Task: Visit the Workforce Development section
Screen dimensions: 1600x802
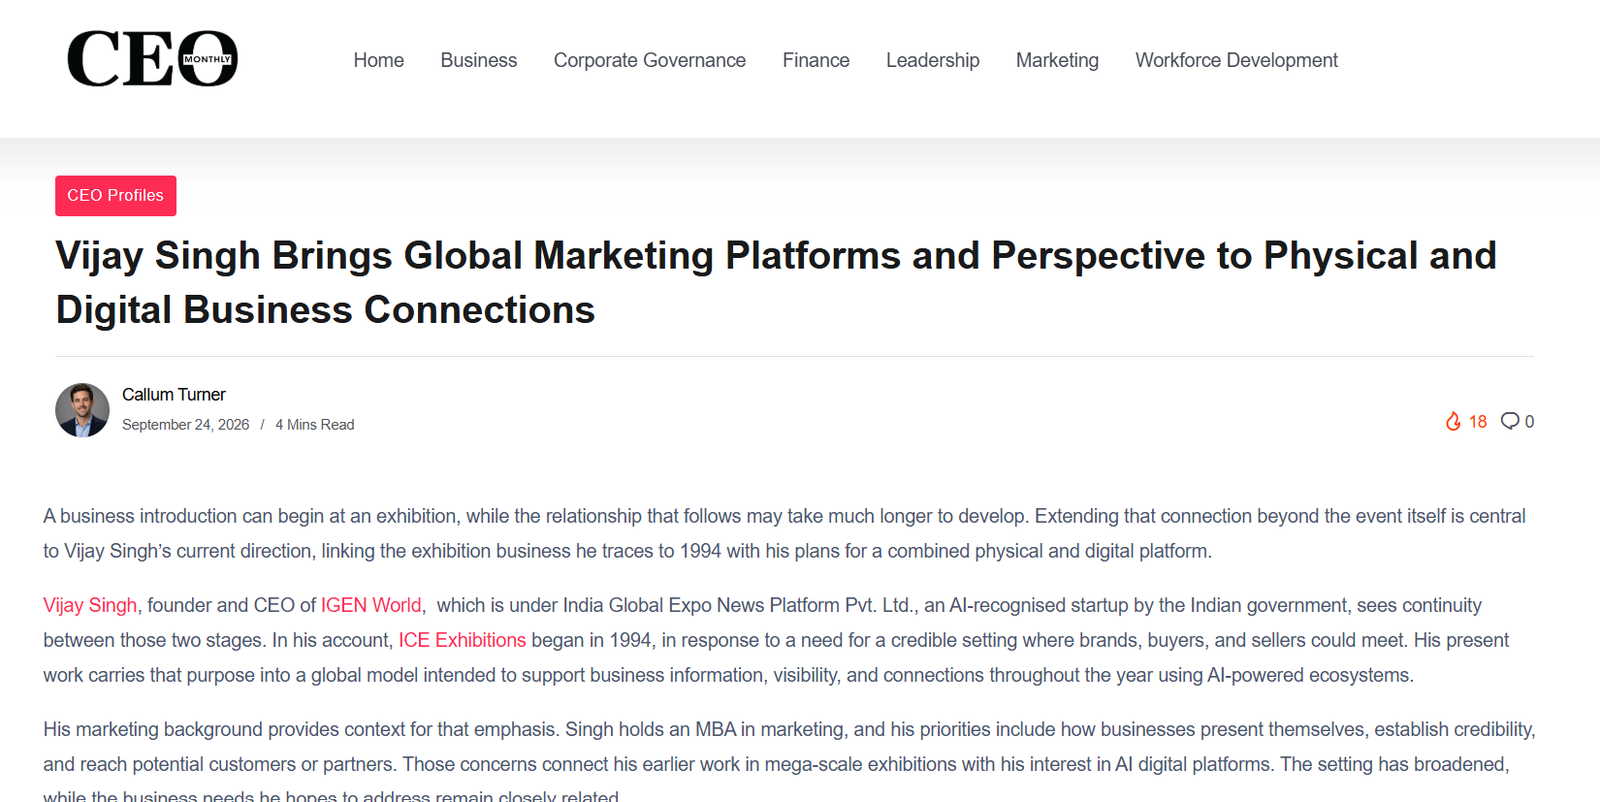Action: (1236, 60)
